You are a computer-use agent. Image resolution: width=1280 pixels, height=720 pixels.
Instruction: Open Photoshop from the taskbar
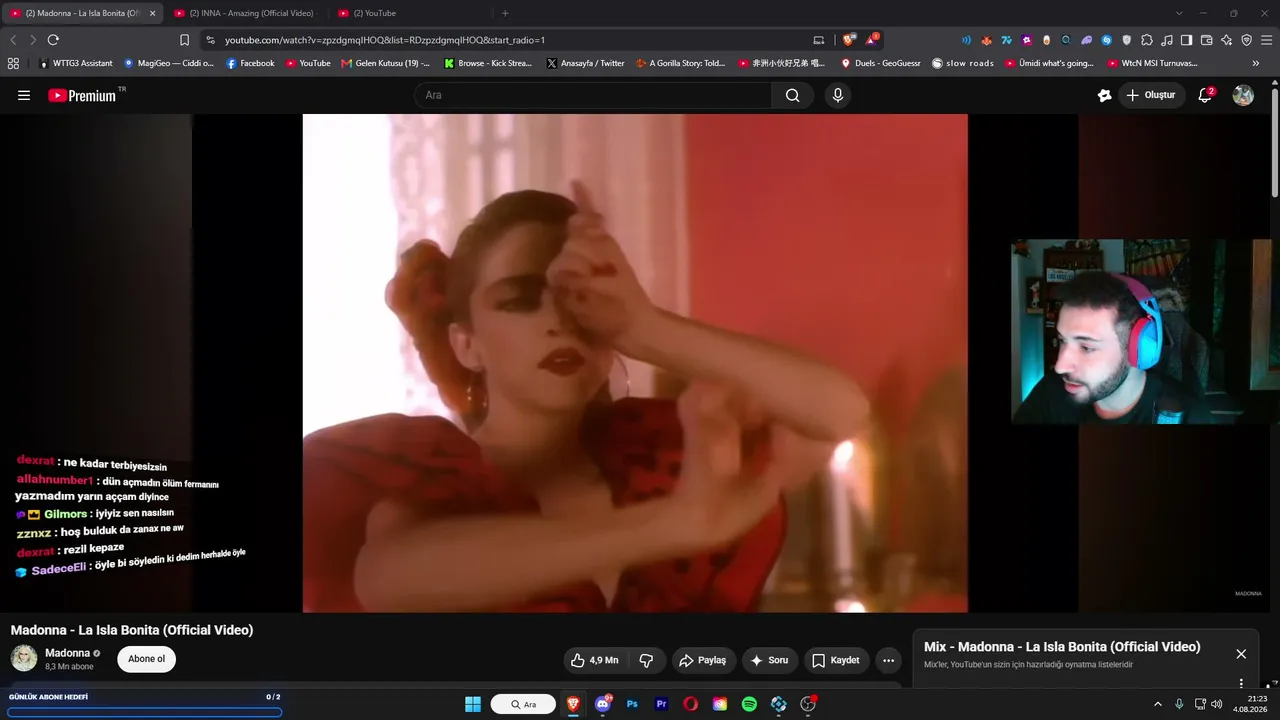[632, 704]
